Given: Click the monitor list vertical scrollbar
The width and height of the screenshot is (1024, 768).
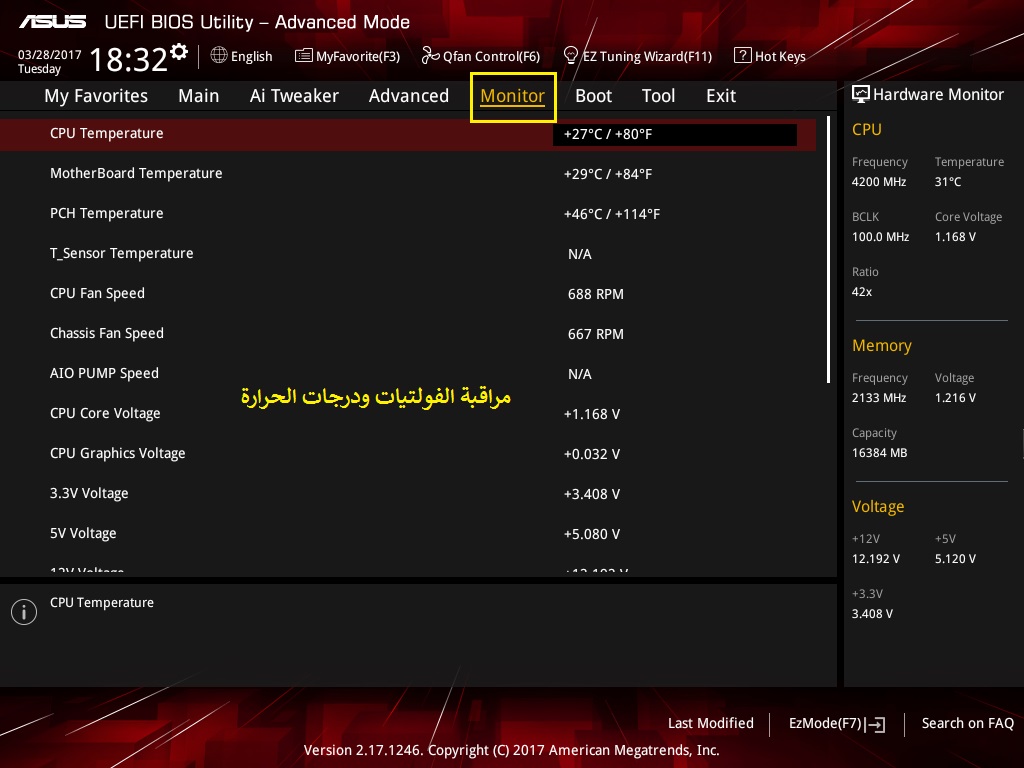Looking at the screenshot, I should click(x=828, y=249).
